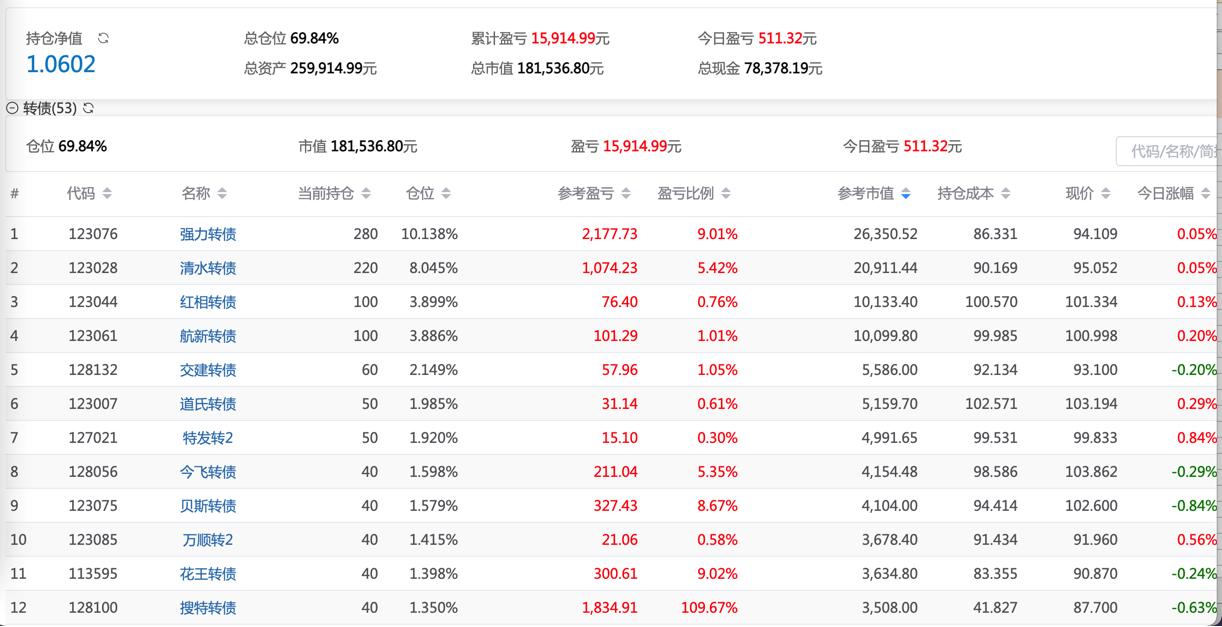Focus the 代码/名称 search field

(1169, 151)
